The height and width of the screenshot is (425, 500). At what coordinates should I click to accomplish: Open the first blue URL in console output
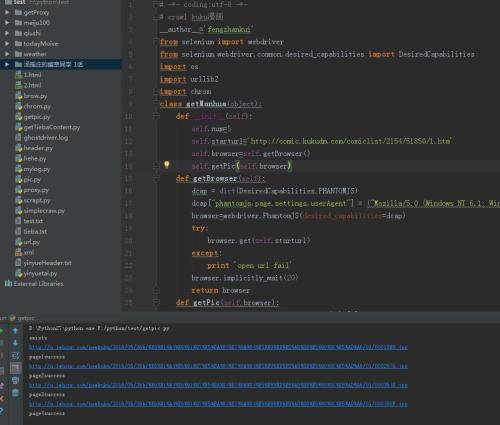218,347
